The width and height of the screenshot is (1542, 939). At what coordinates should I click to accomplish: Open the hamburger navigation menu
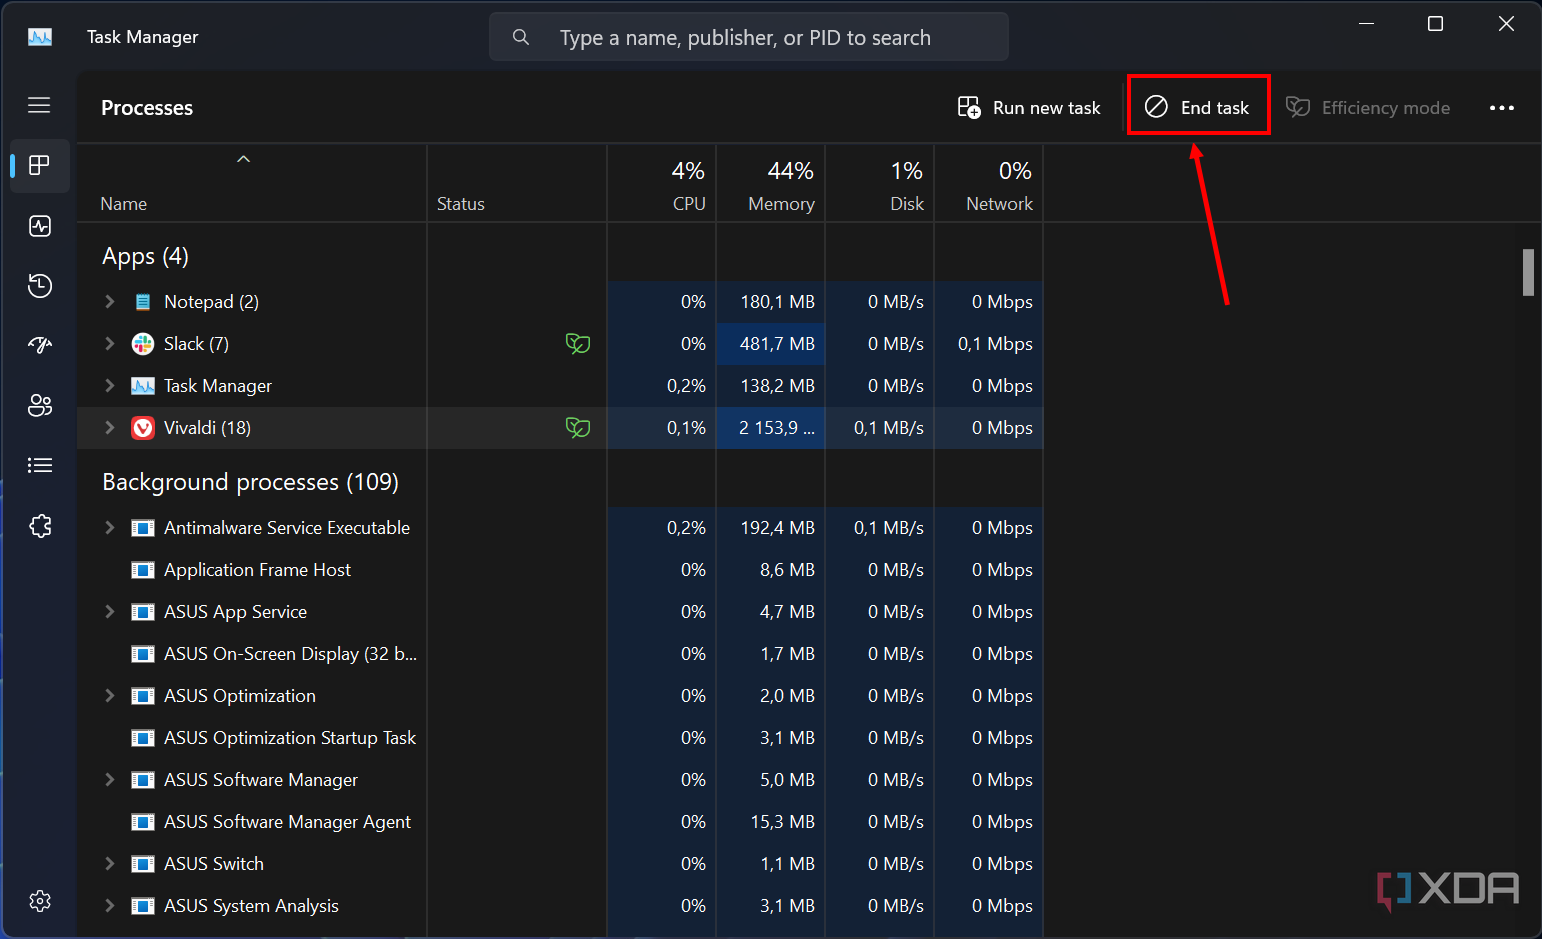click(x=39, y=105)
